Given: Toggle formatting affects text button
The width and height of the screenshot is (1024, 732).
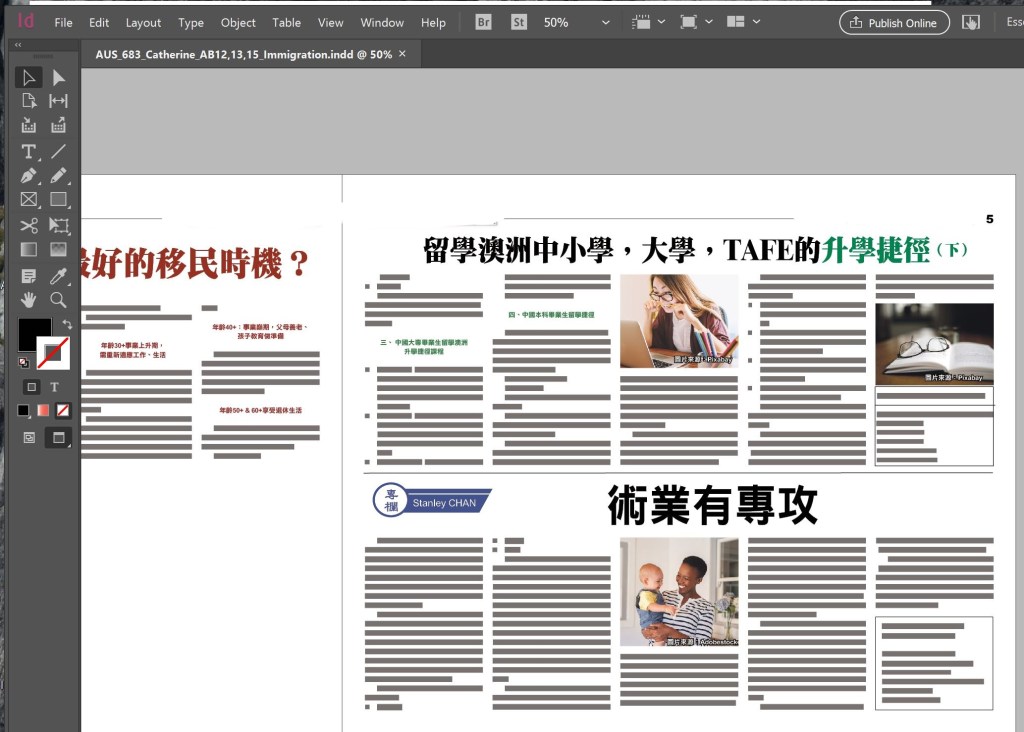Looking at the screenshot, I should [x=55, y=387].
